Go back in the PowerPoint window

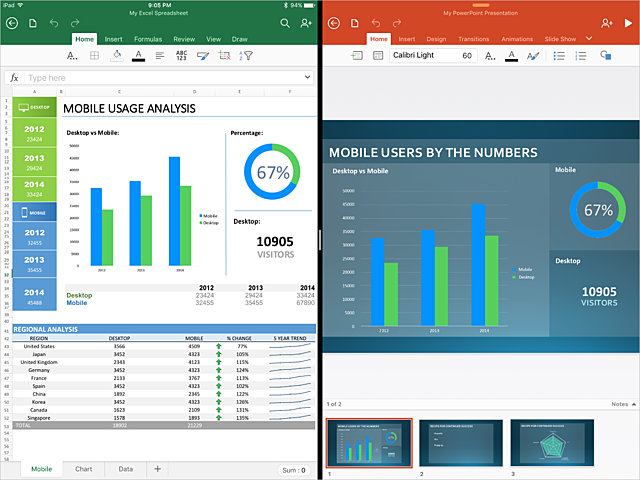(x=334, y=23)
